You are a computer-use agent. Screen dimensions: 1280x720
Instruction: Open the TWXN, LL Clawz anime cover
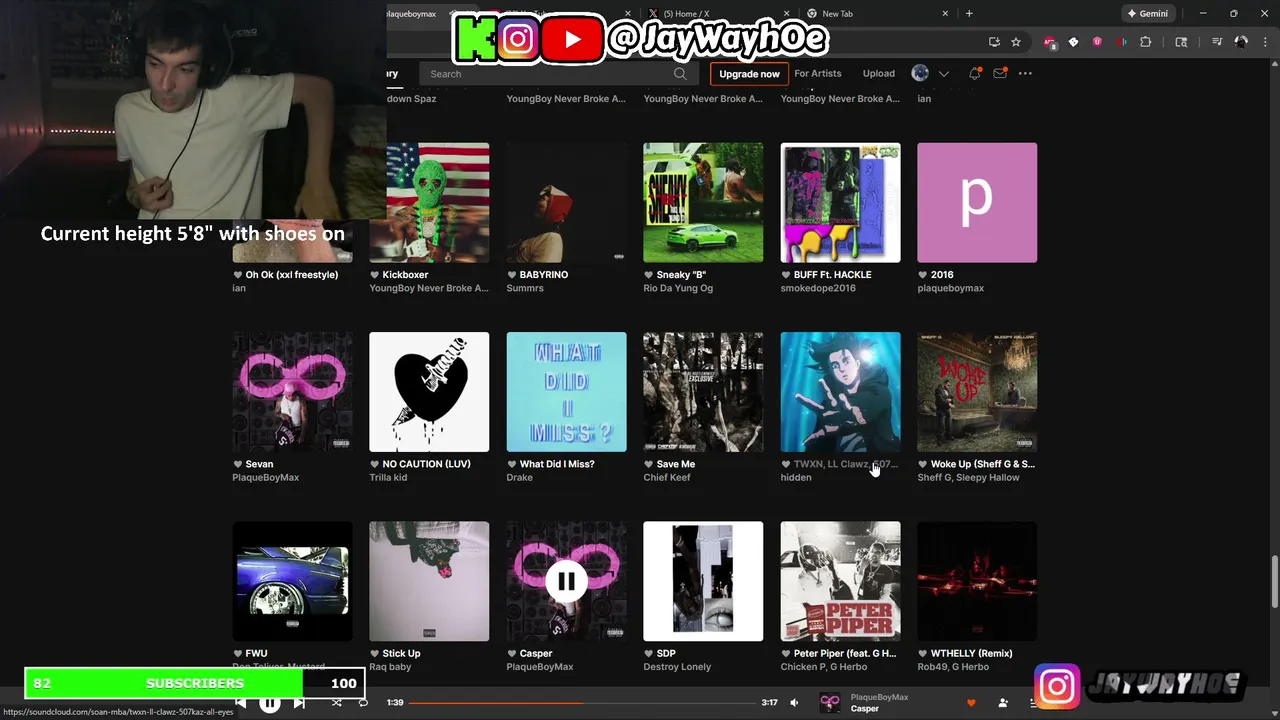[840, 392]
